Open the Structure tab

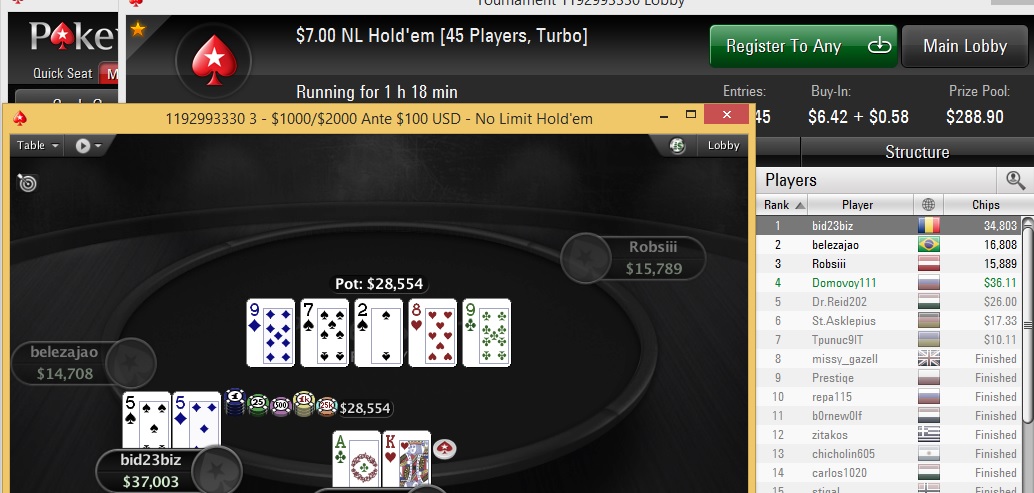tap(917, 152)
